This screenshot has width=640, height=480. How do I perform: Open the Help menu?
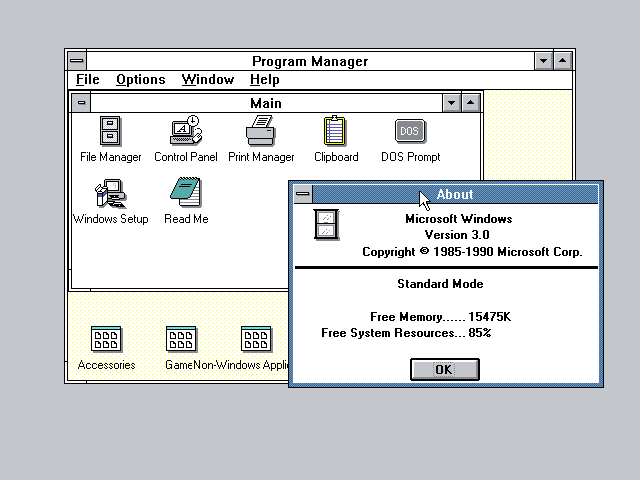click(x=264, y=80)
